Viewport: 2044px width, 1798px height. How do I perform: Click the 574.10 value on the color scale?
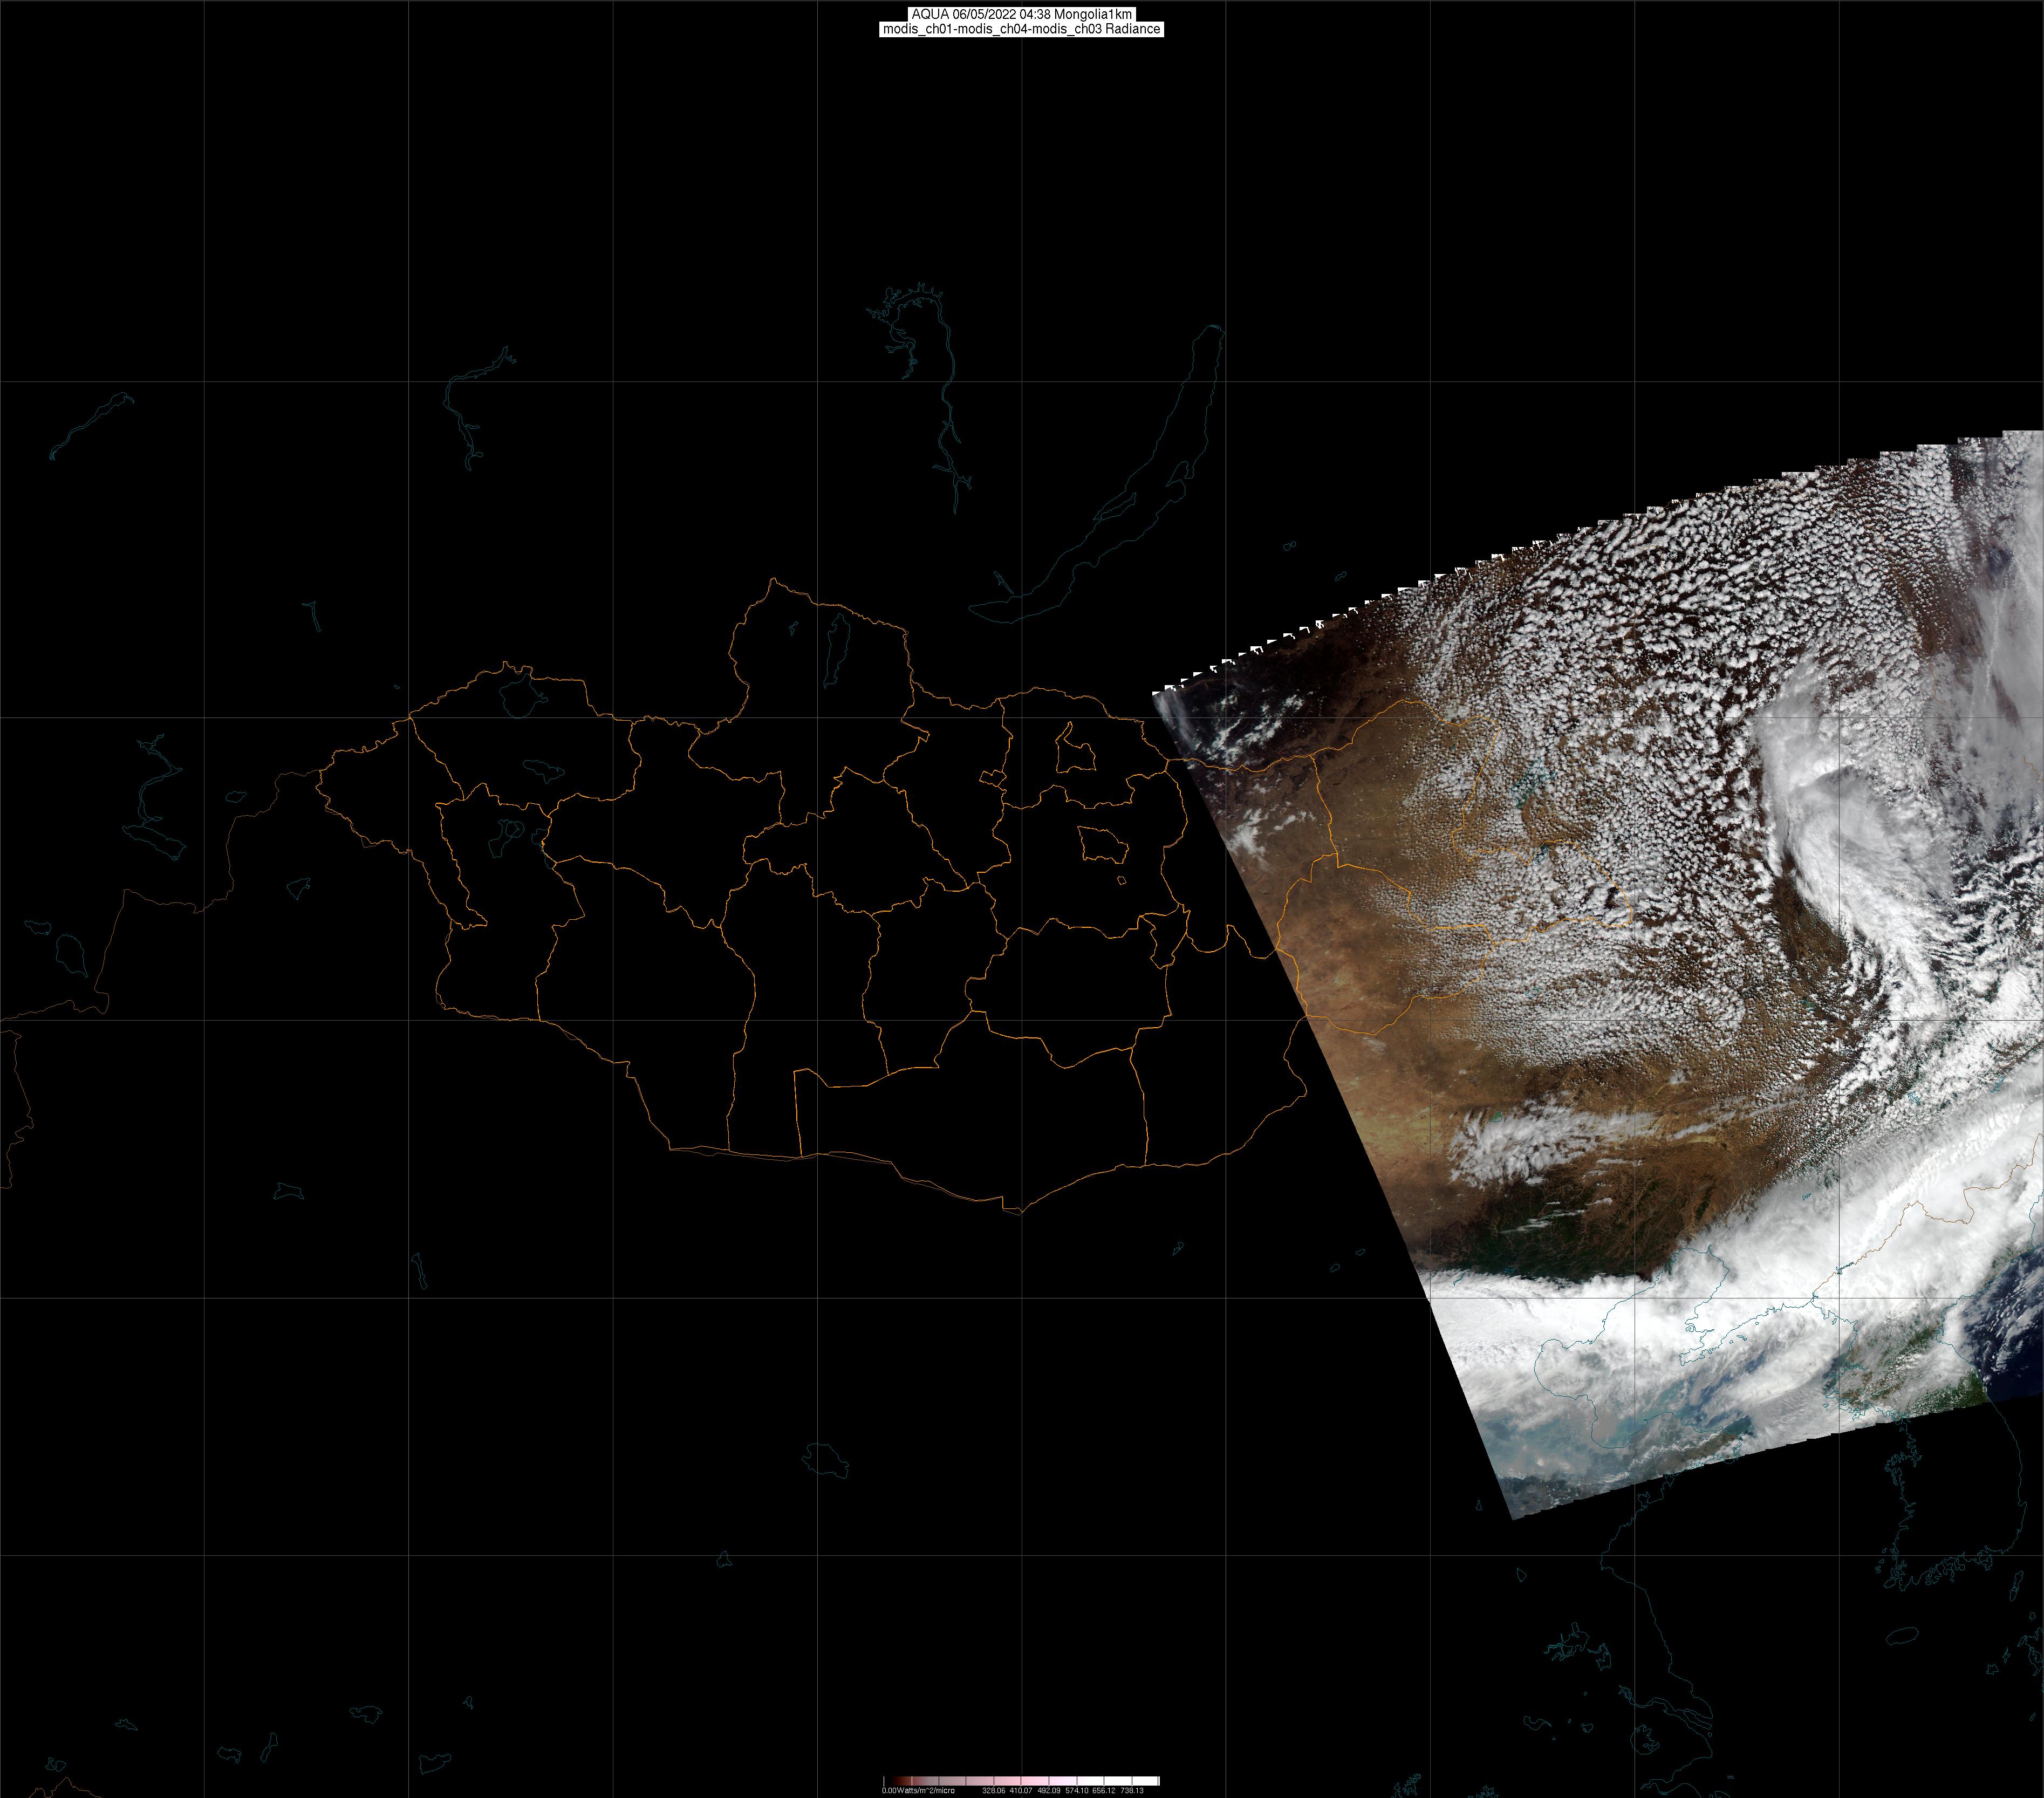tap(1077, 1790)
